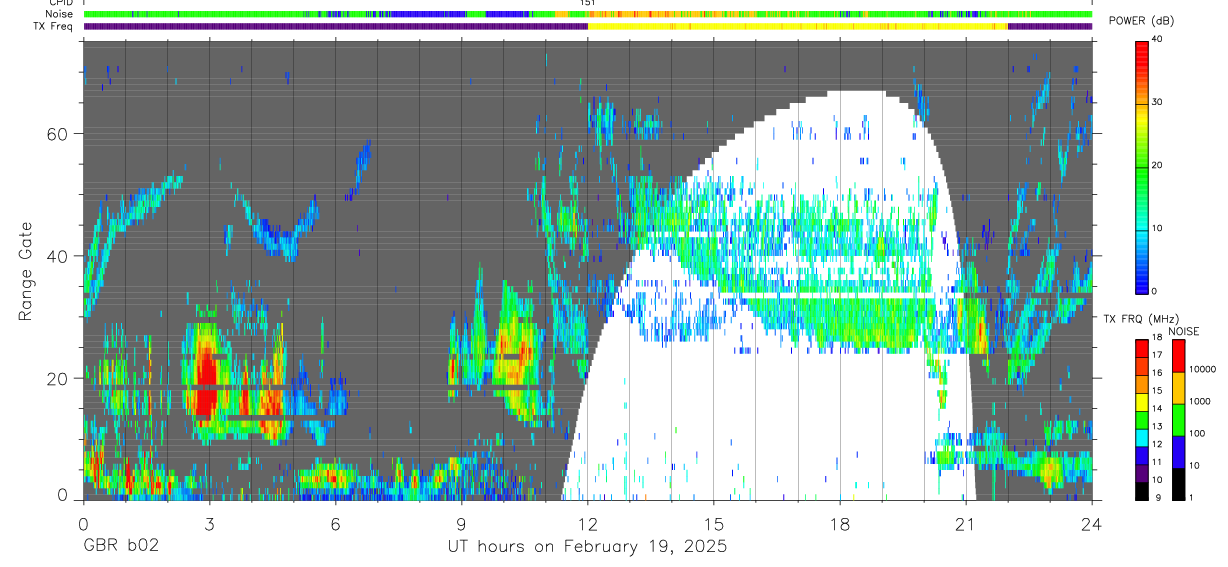Click x-axis tick label '24'
1228x567 pixels.
(x=1092, y=523)
